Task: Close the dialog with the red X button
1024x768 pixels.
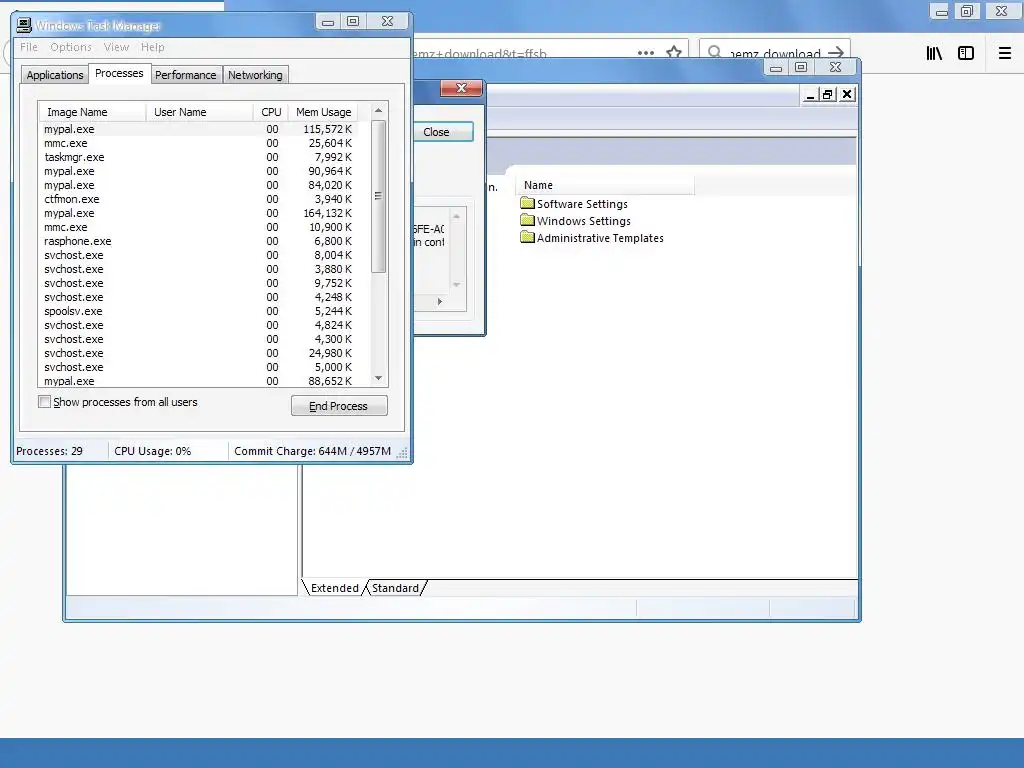Action: tap(461, 88)
